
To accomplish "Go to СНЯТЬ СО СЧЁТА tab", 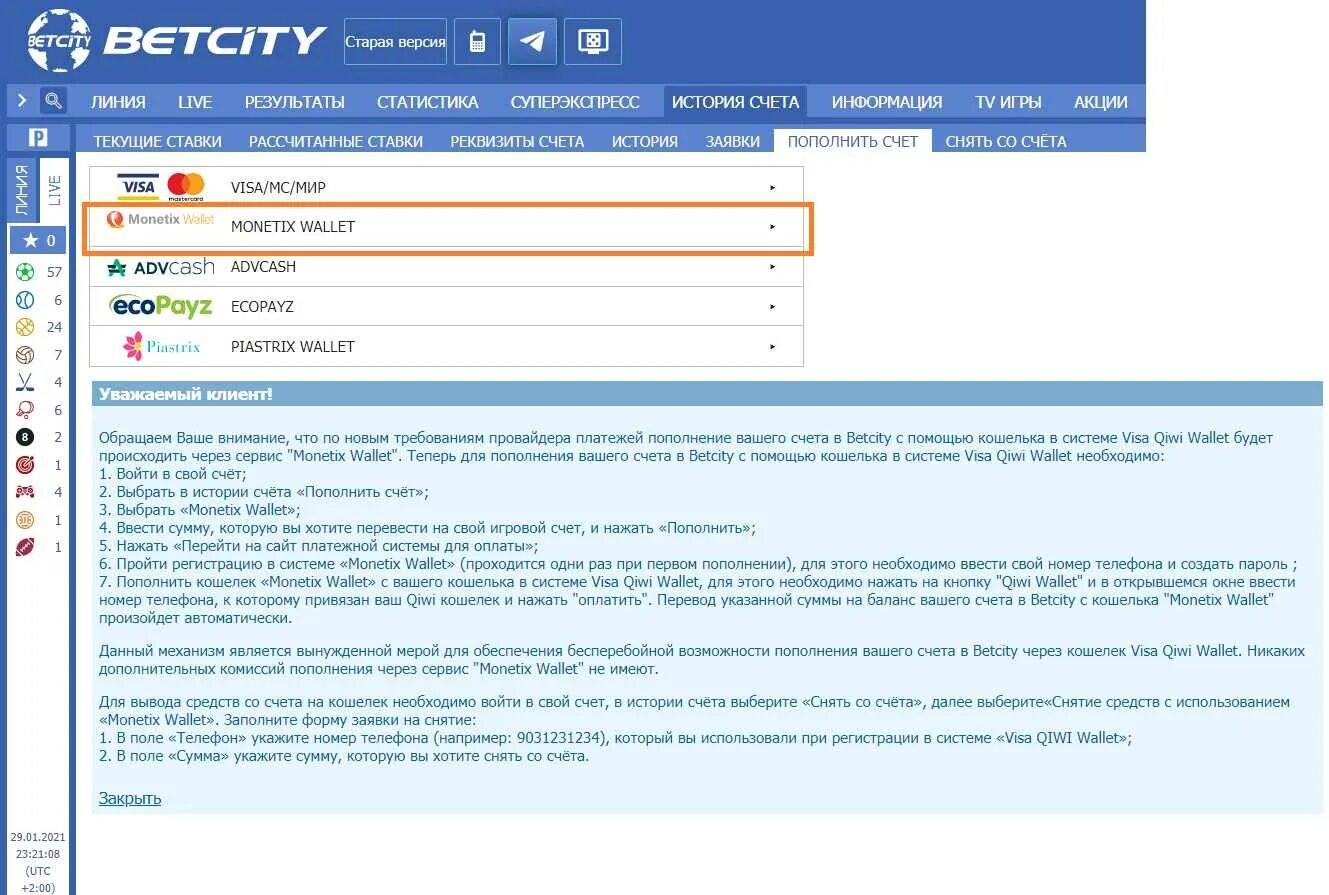I will (1006, 141).
